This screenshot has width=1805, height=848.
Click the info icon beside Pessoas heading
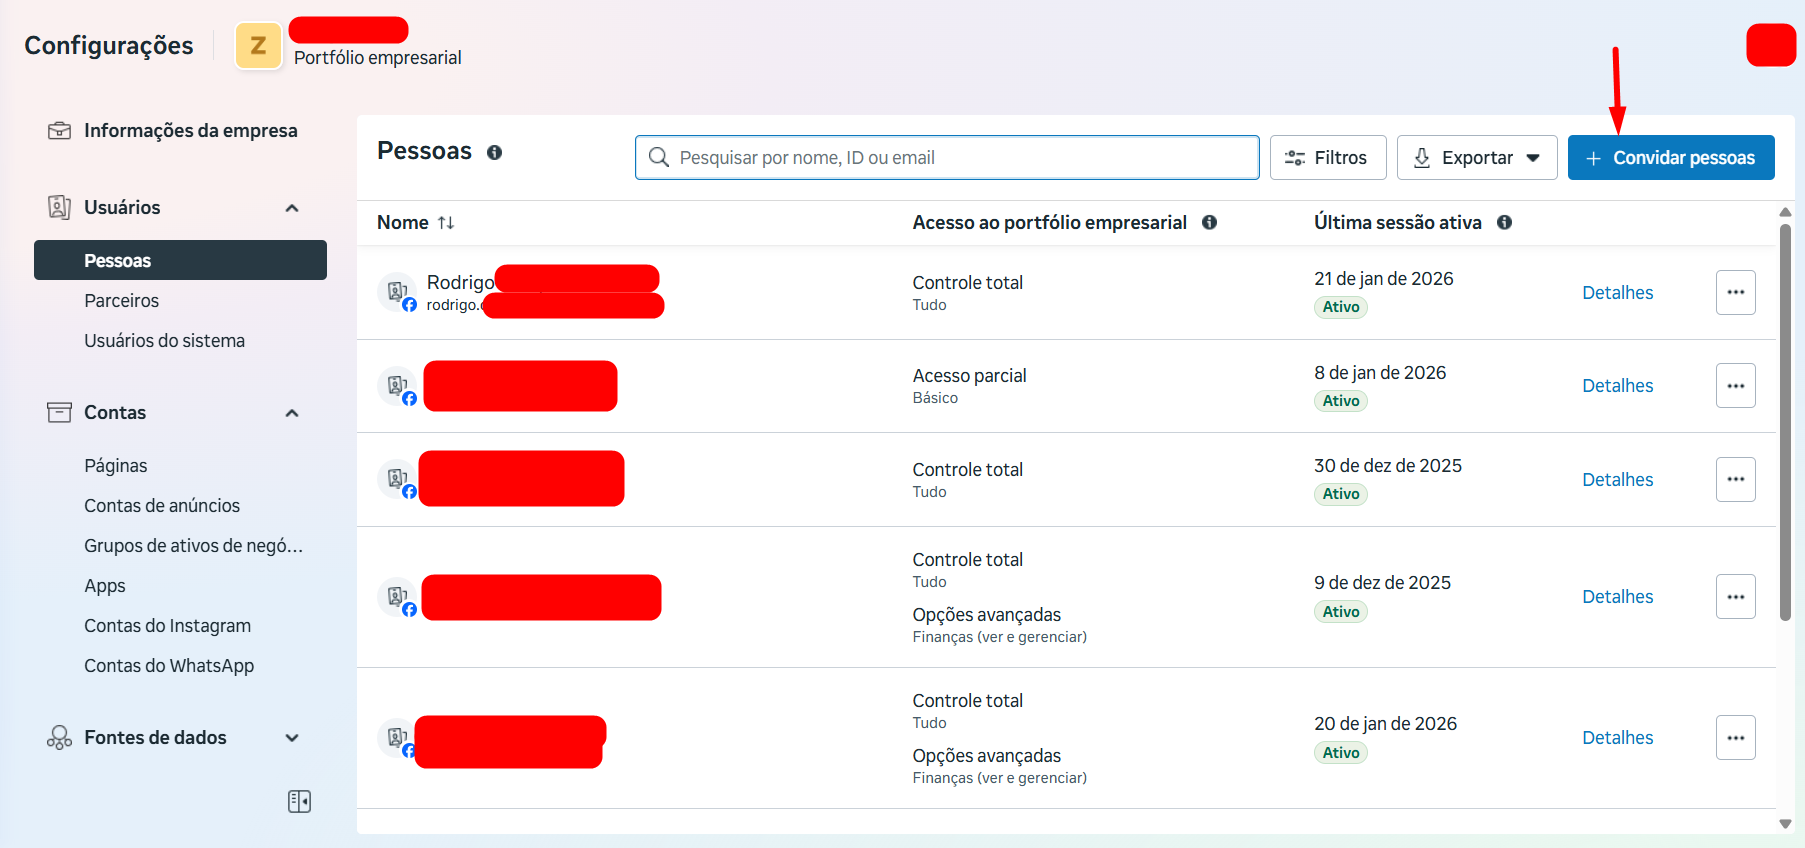coord(494,153)
